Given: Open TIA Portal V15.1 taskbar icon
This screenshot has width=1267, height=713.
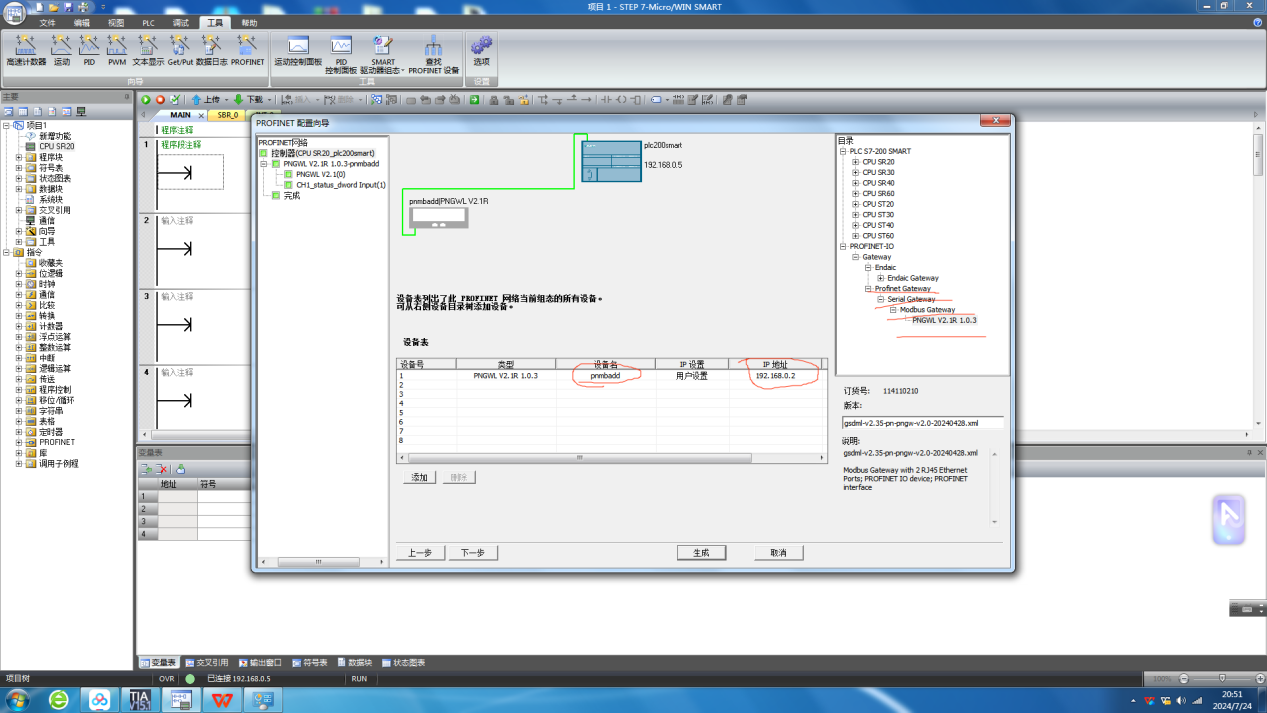Looking at the screenshot, I should point(139,700).
